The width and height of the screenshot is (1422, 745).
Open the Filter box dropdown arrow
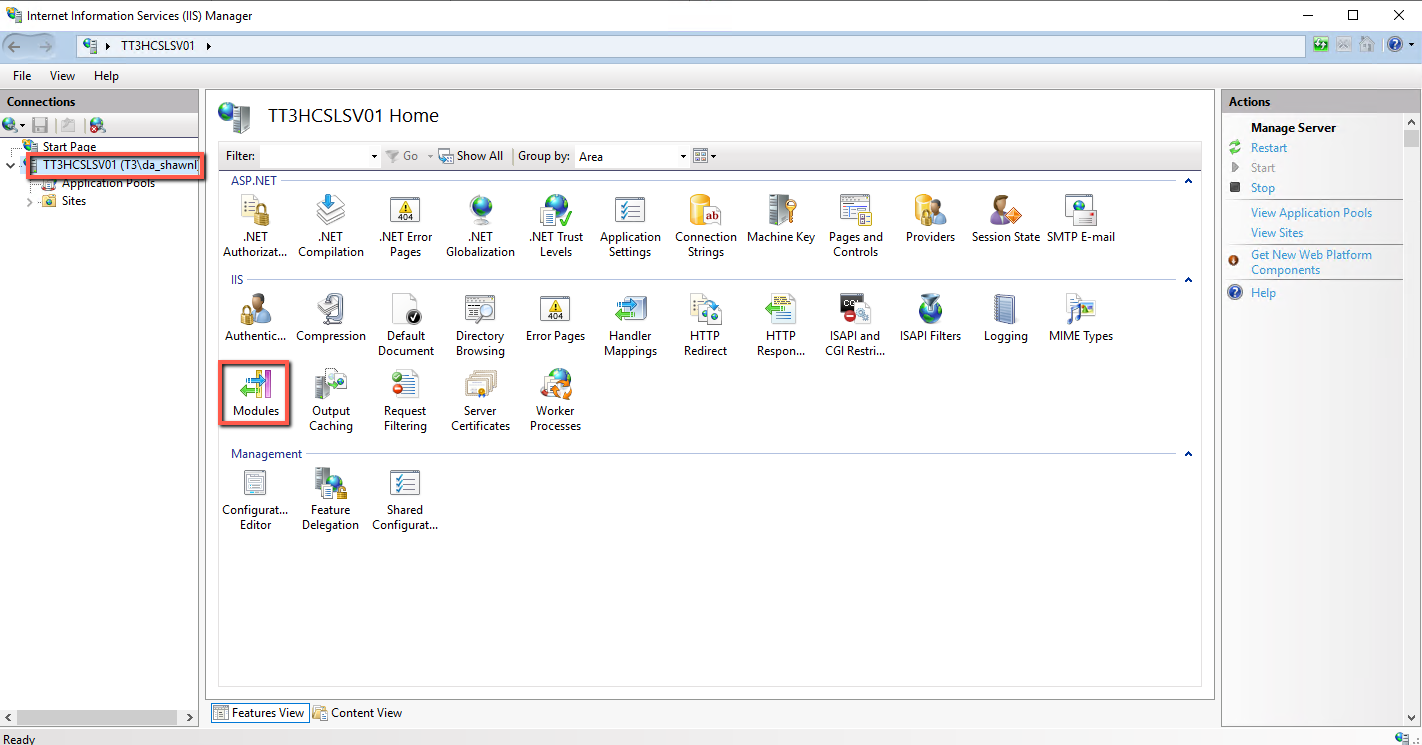(374, 157)
